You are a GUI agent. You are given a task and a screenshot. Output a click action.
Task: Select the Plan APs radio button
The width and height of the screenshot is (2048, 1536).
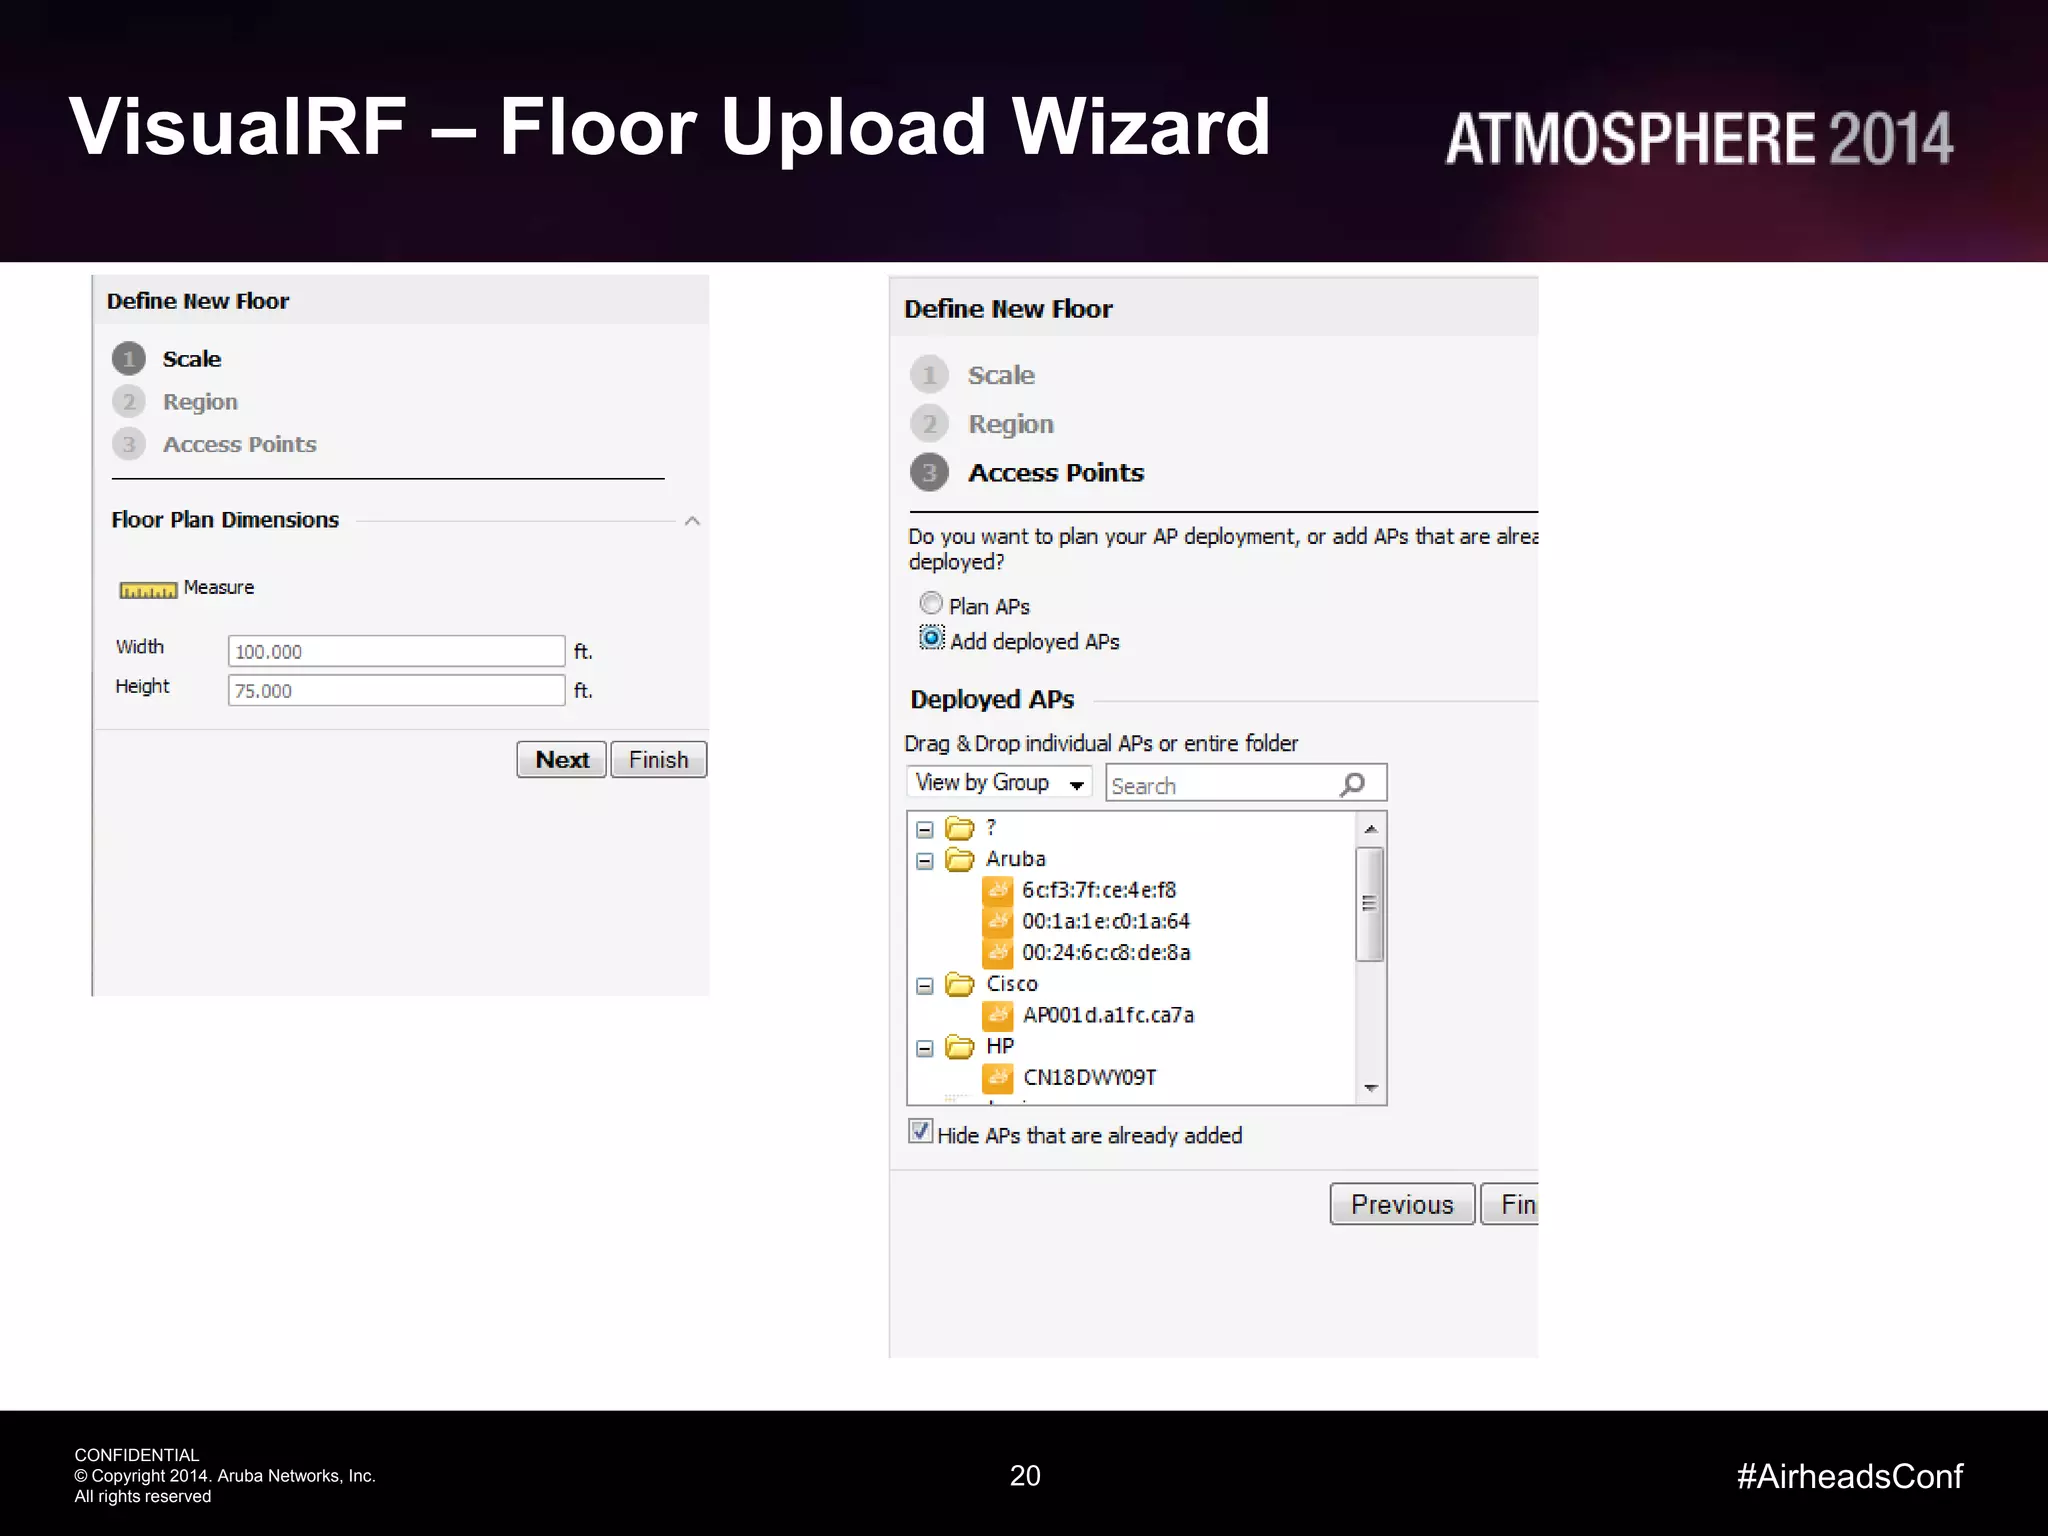pos(931,603)
